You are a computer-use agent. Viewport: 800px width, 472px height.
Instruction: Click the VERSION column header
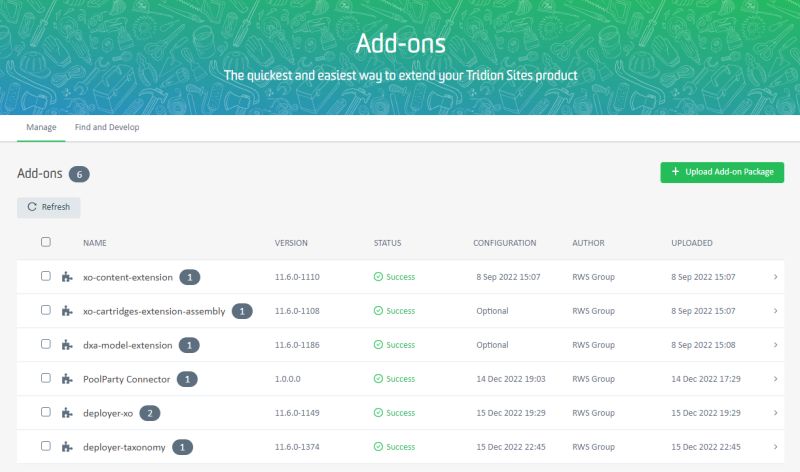pyautogui.click(x=291, y=243)
